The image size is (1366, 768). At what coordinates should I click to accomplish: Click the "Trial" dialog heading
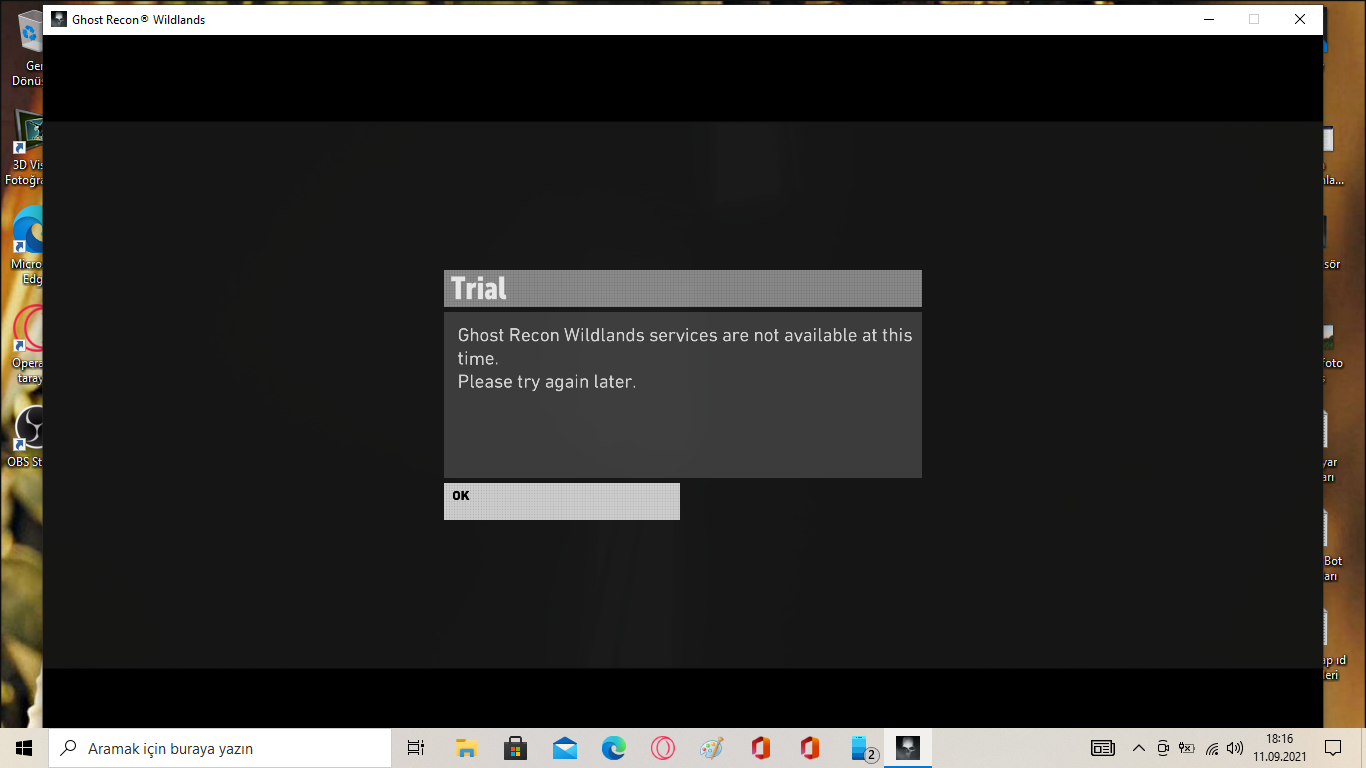479,288
